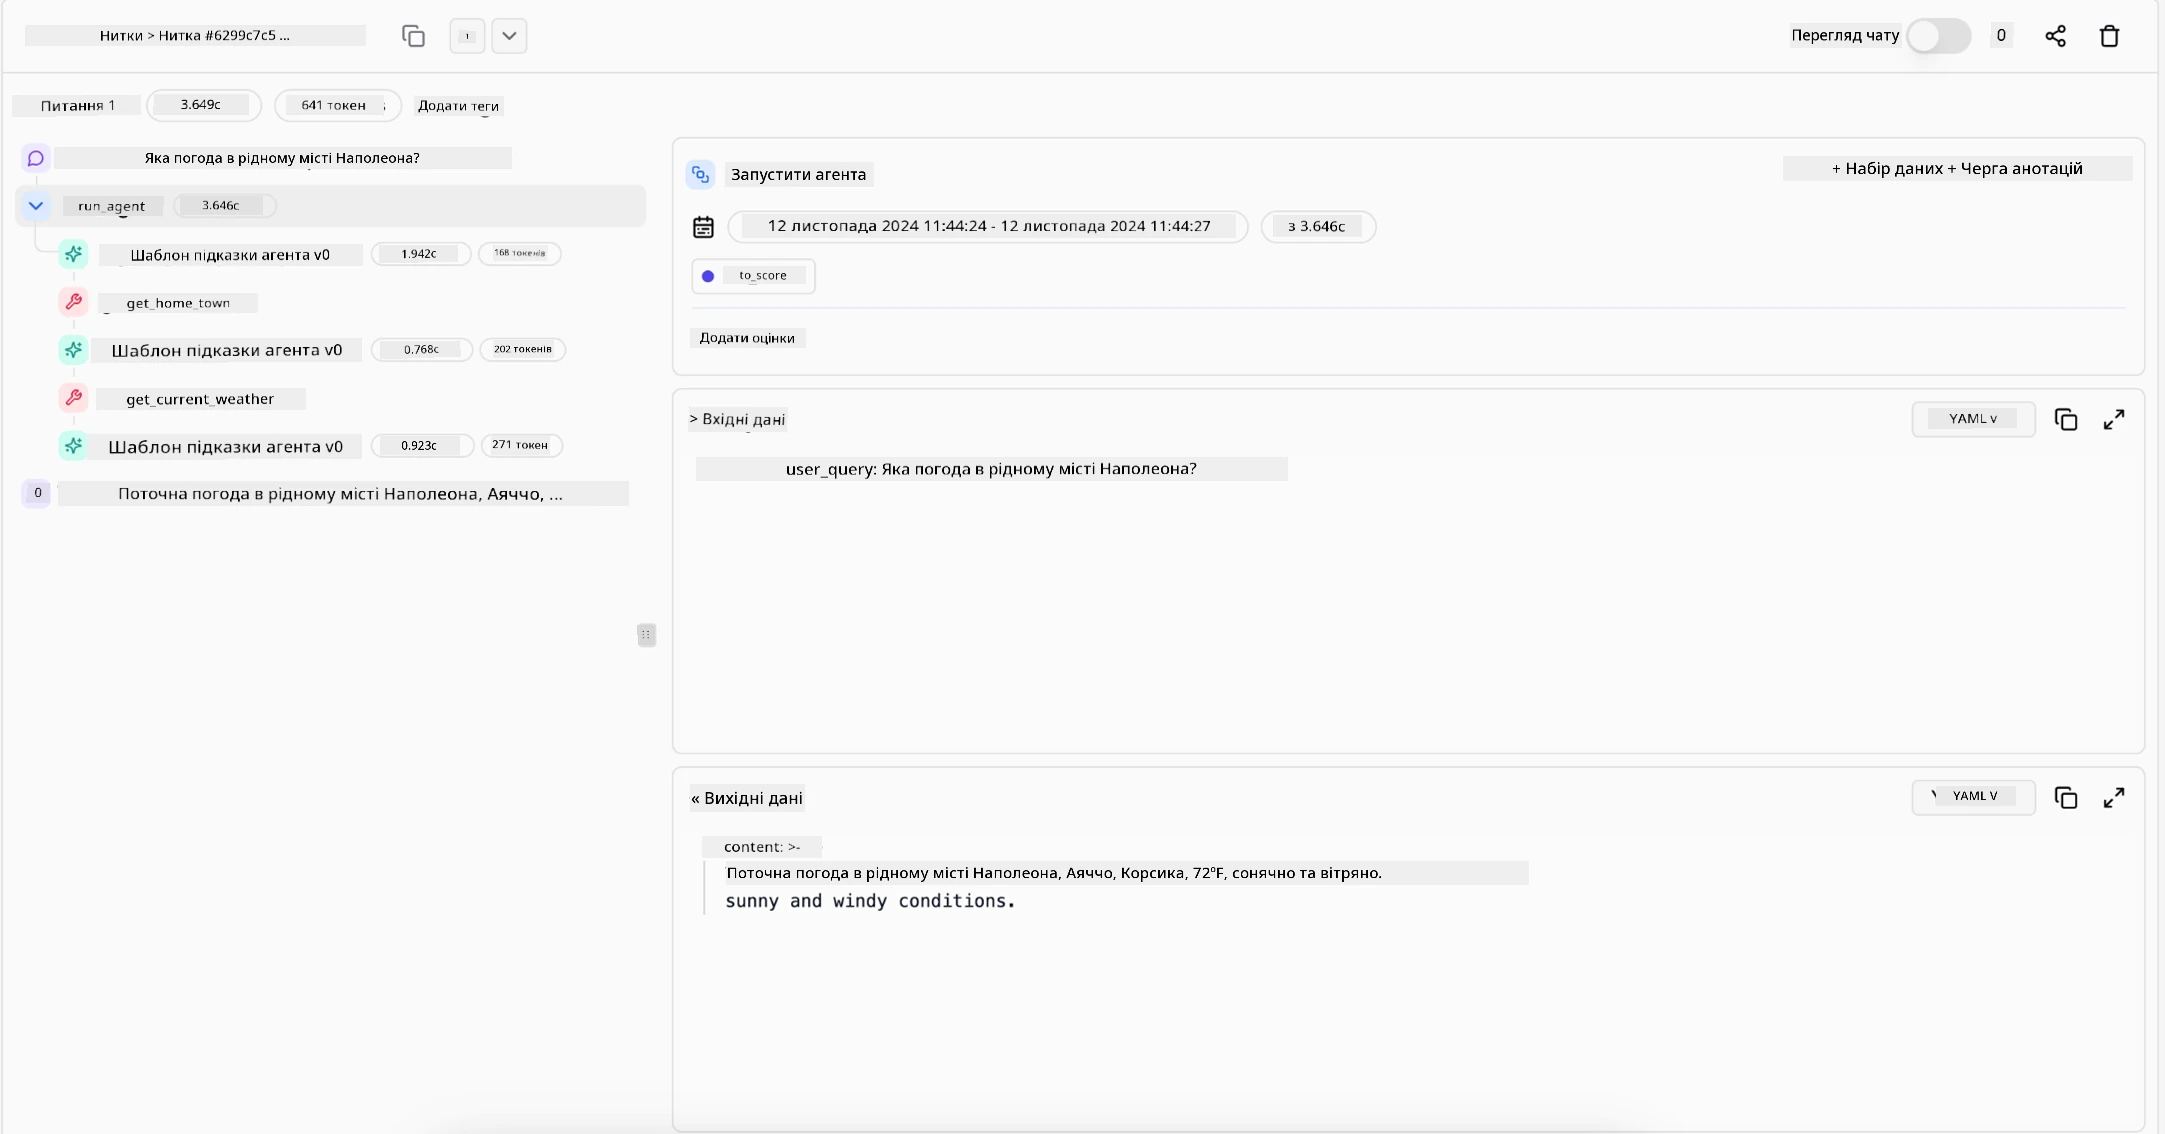The width and height of the screenshot is (2165, 1134).
Task: Click the Додати теги button
Action: tap(458, 105)
